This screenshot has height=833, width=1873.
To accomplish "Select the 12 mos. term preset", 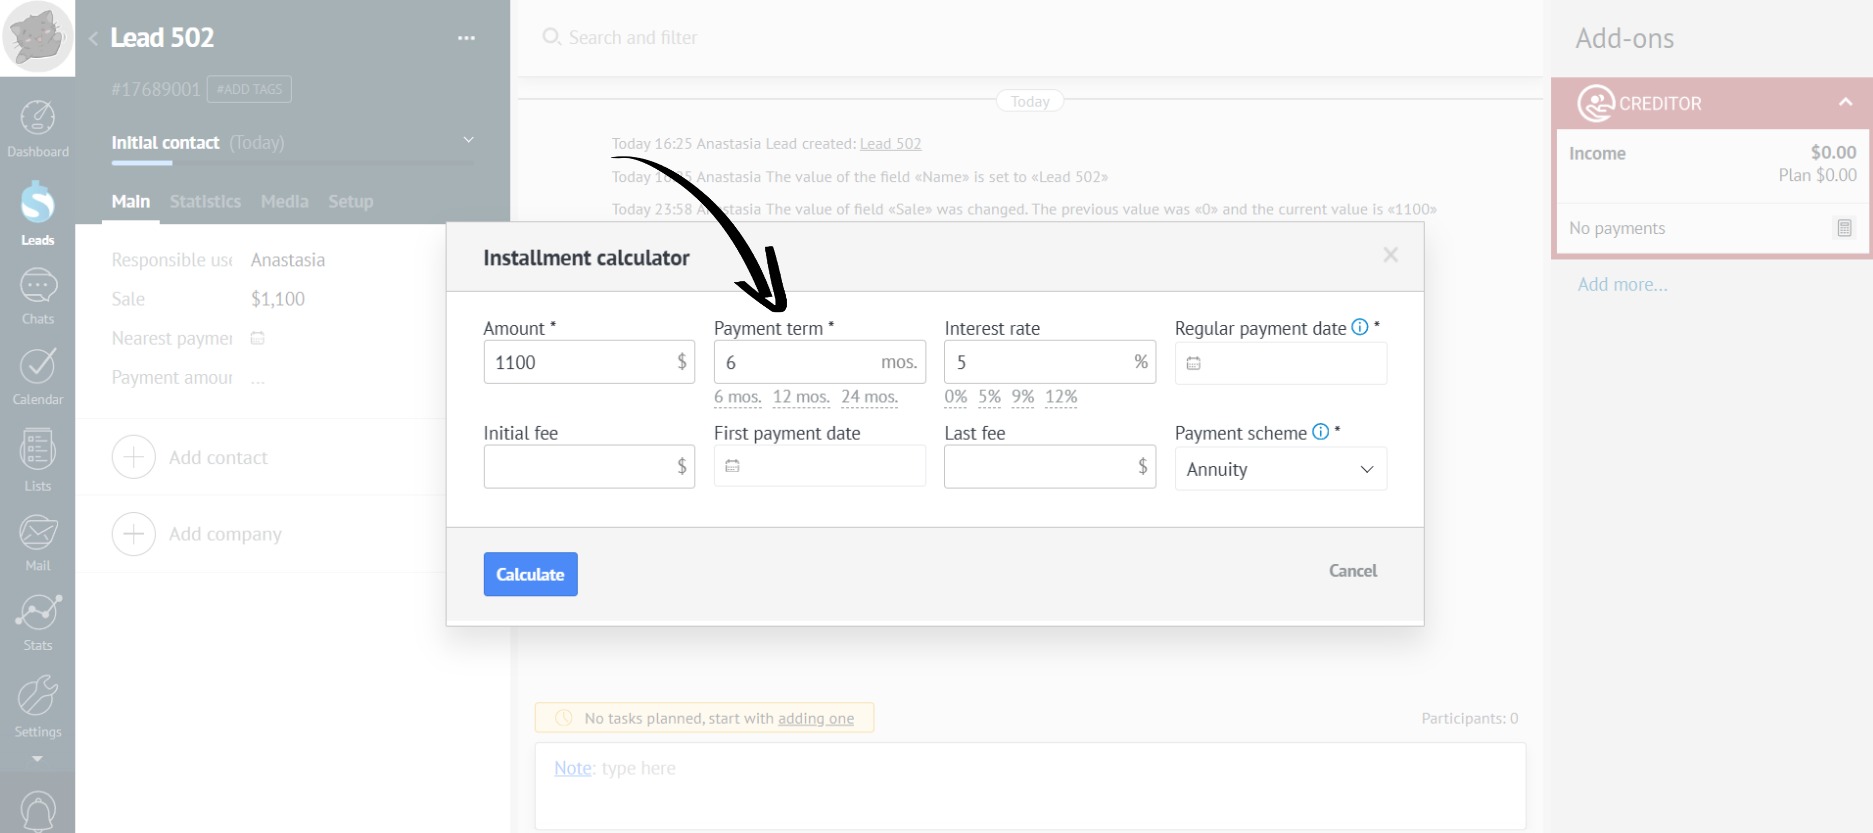I will click(x=801, y=397).
